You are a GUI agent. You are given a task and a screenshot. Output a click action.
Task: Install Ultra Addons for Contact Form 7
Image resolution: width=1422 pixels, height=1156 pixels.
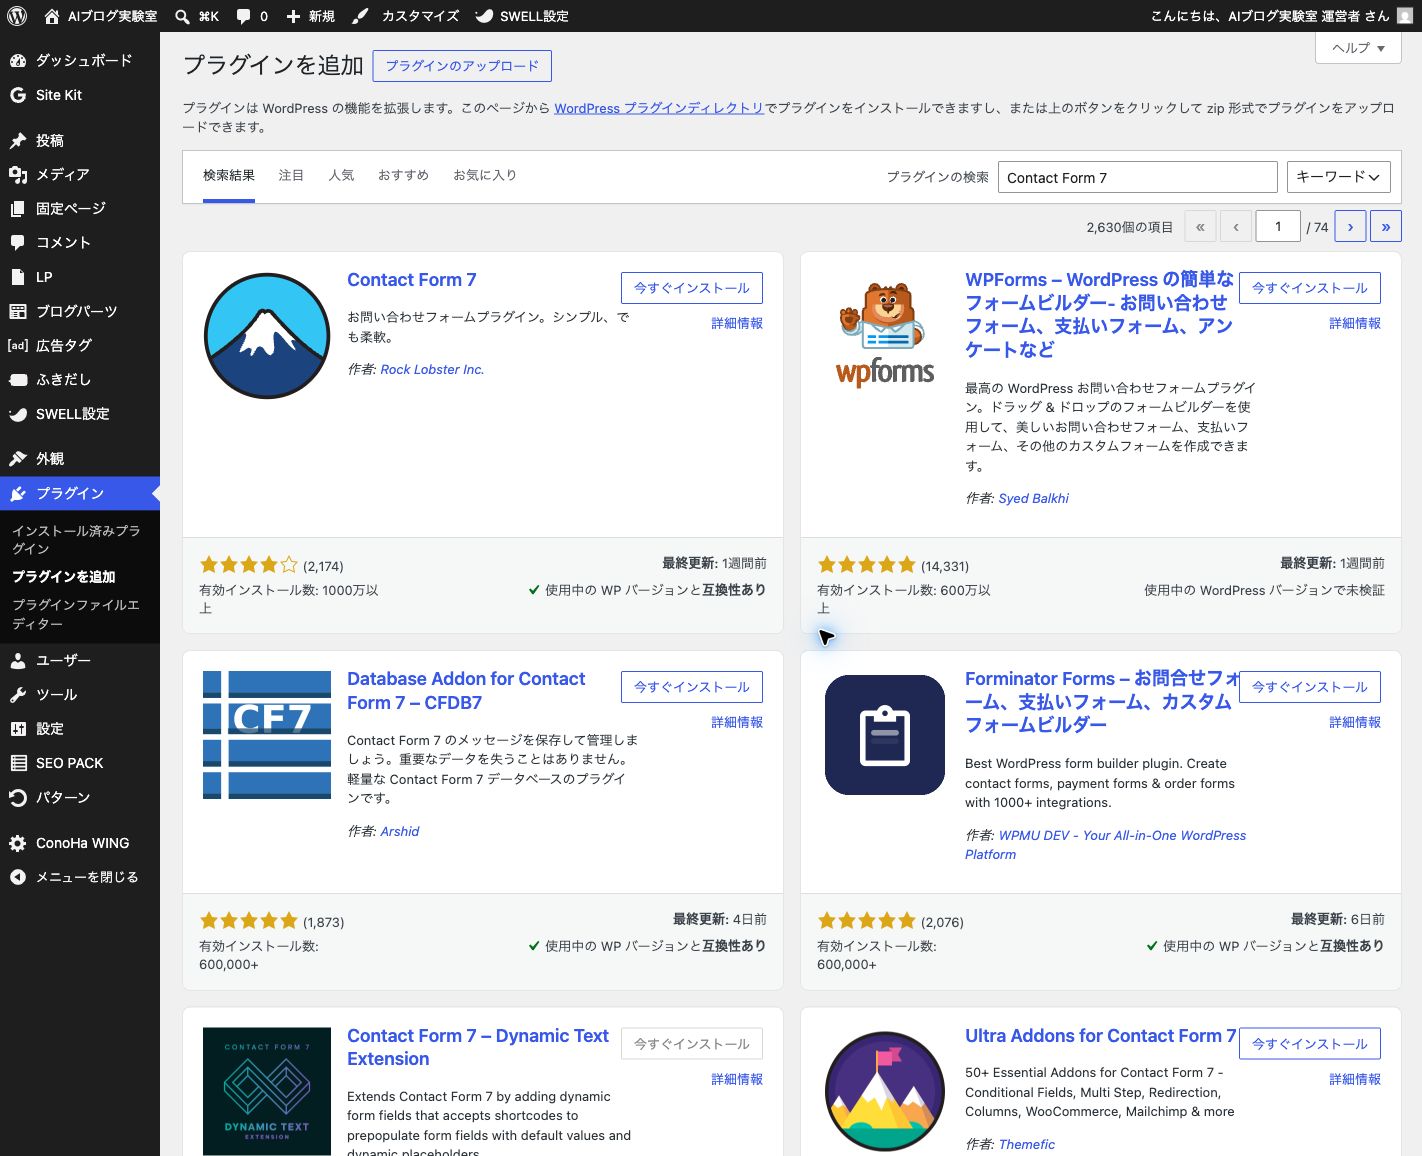[x=1310, y=1043]
